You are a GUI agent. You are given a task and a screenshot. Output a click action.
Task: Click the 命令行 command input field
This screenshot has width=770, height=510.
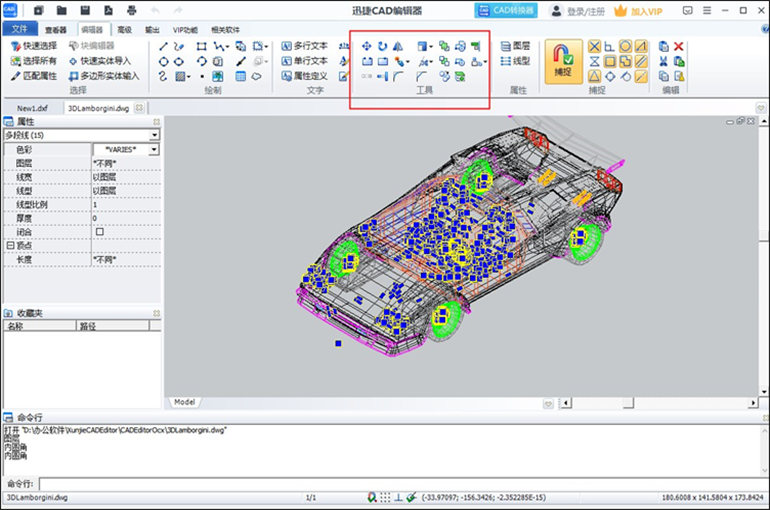click(x=400, y=483)
